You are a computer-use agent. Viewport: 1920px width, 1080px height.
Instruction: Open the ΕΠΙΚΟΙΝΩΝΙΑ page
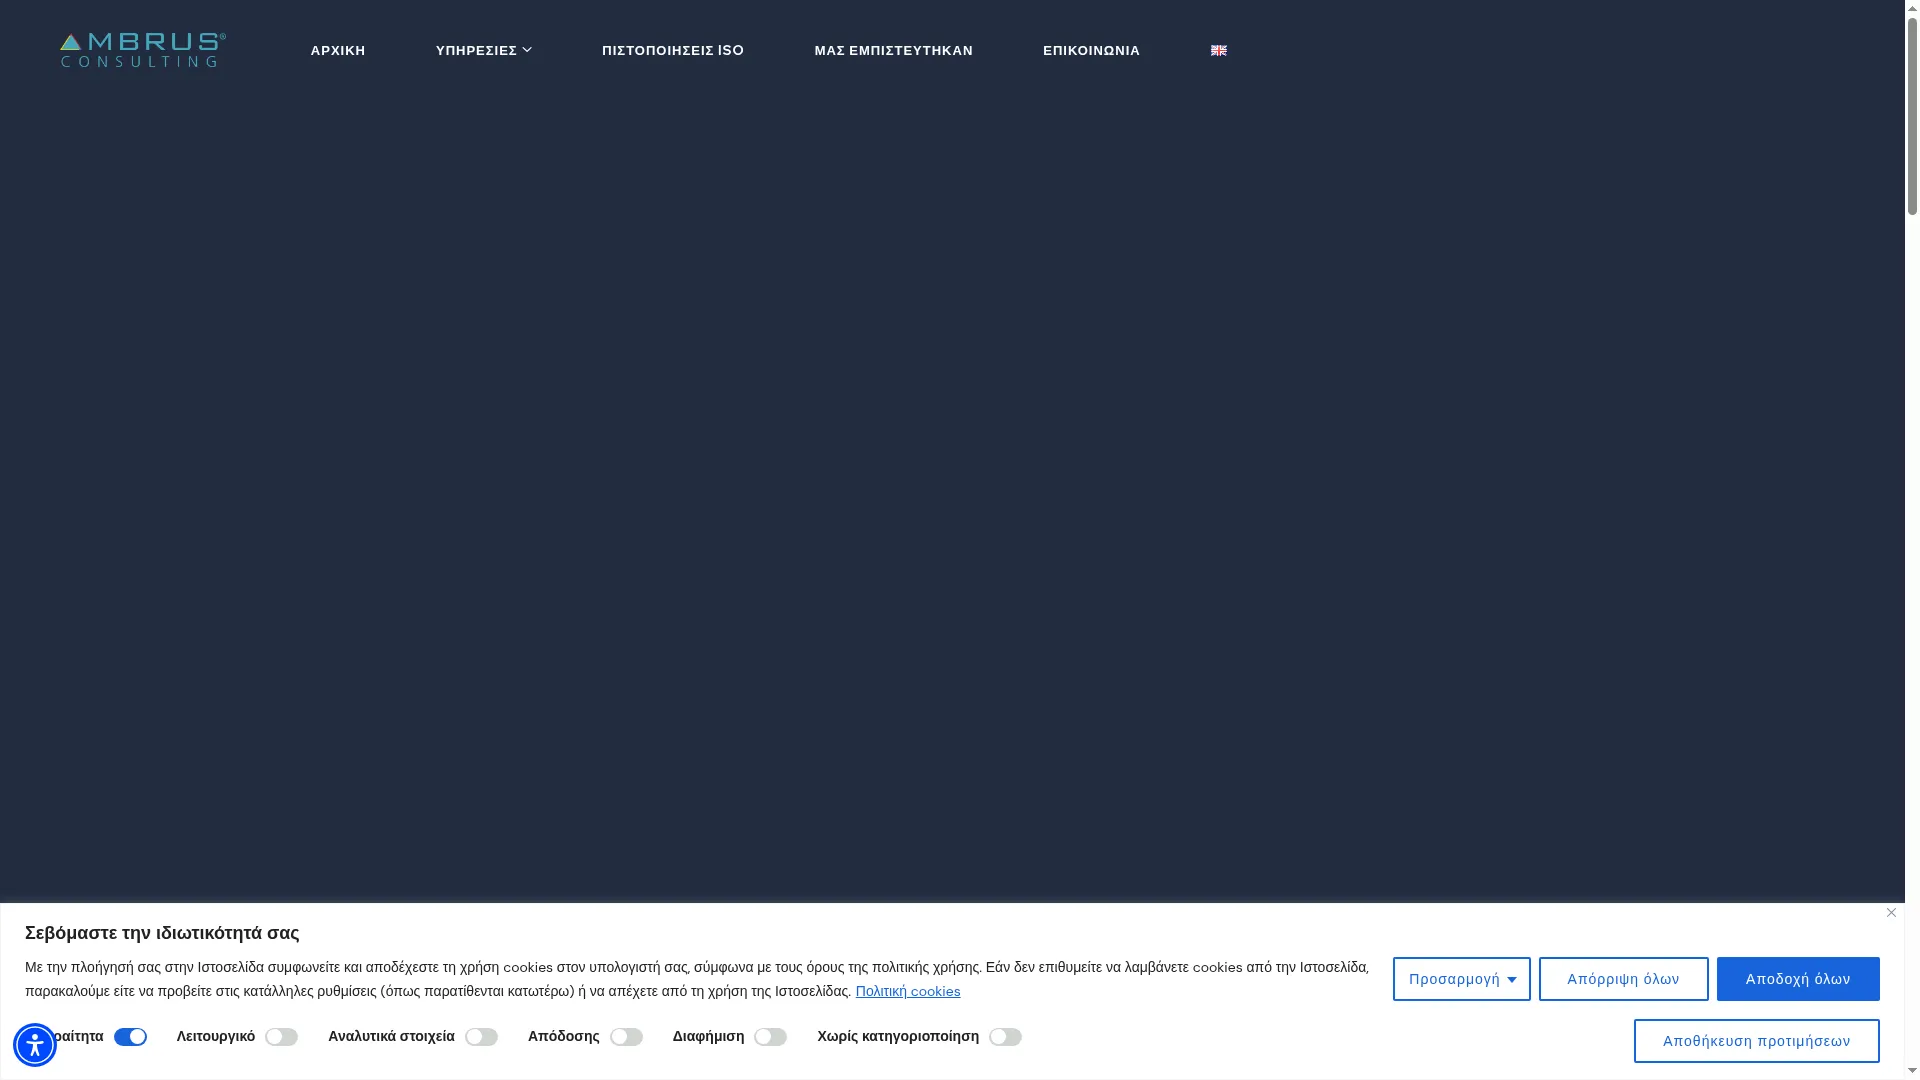coord(1091,50)
